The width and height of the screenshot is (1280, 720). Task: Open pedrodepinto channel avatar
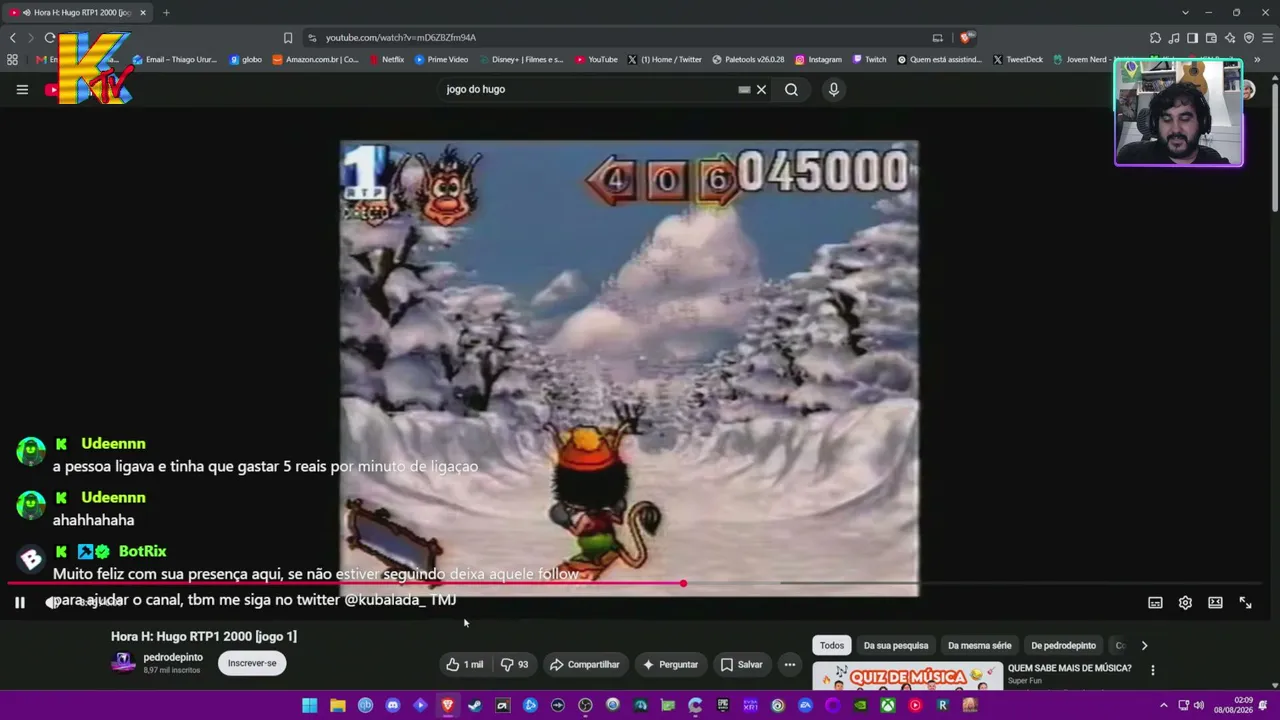[123, 663]
